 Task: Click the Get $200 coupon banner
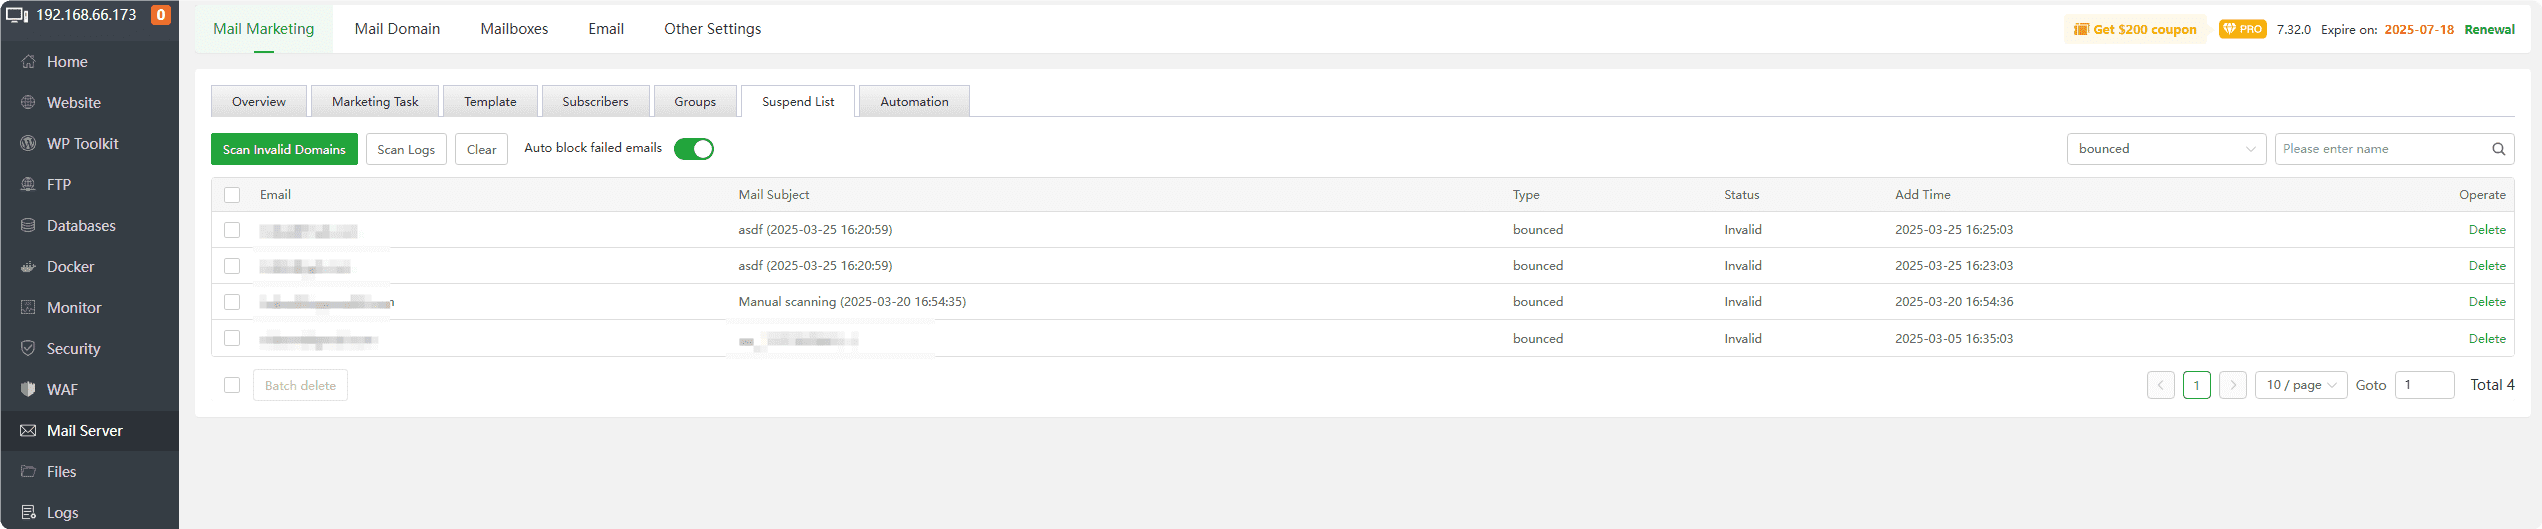2135,30
